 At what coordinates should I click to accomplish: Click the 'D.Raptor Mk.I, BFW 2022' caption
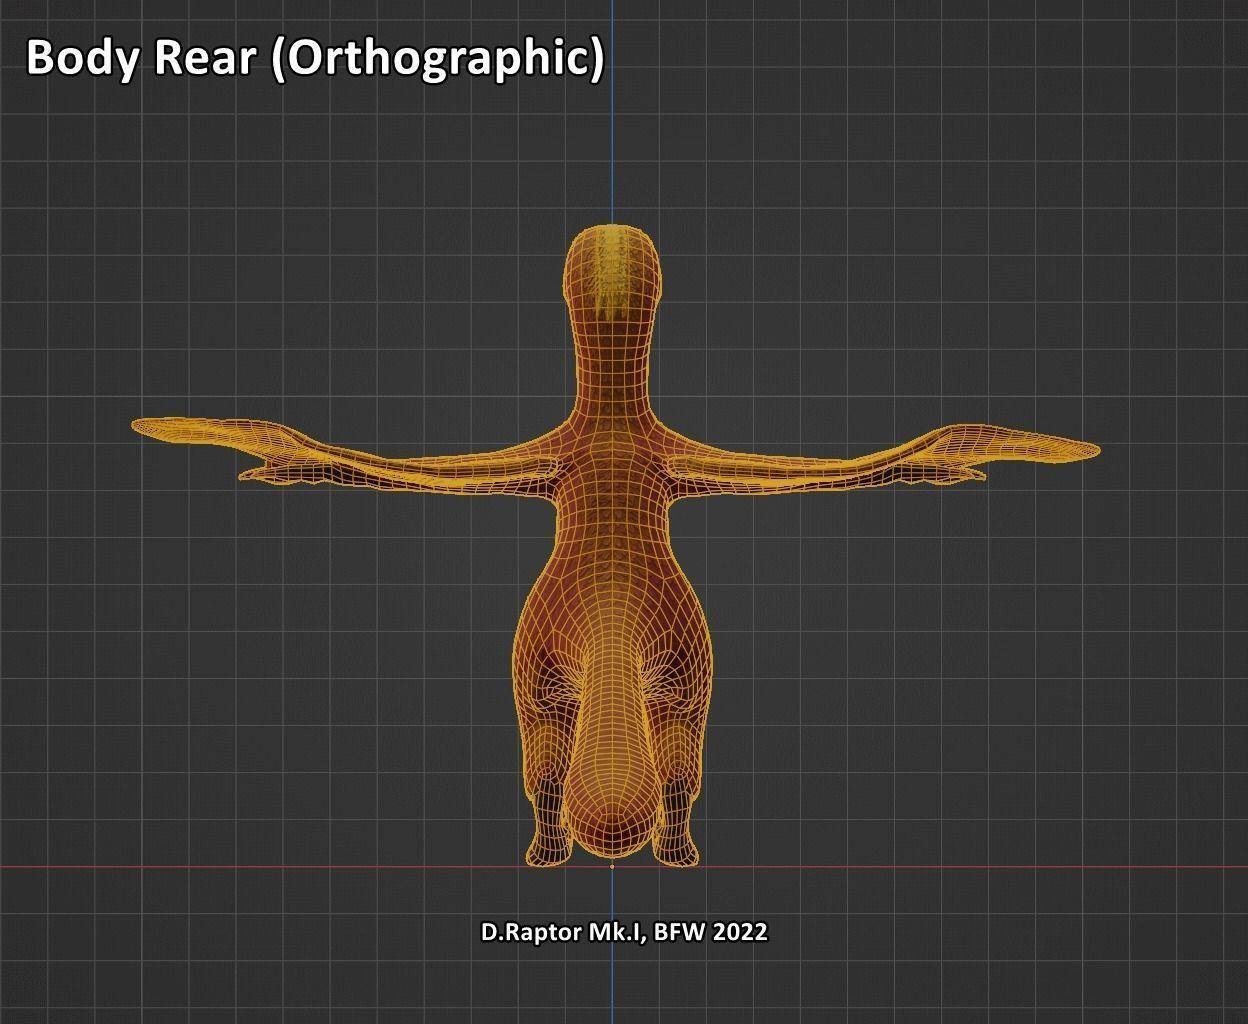624,932
